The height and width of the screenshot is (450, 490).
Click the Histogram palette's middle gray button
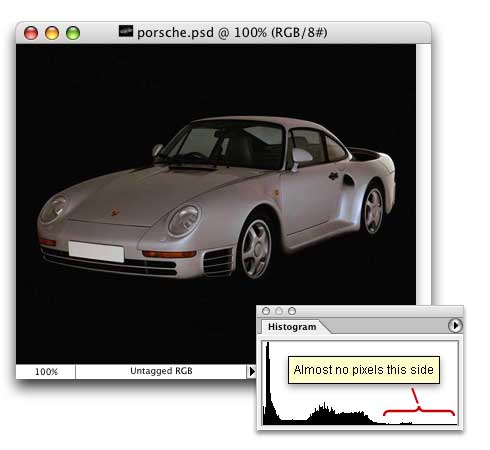pos(279,311)
